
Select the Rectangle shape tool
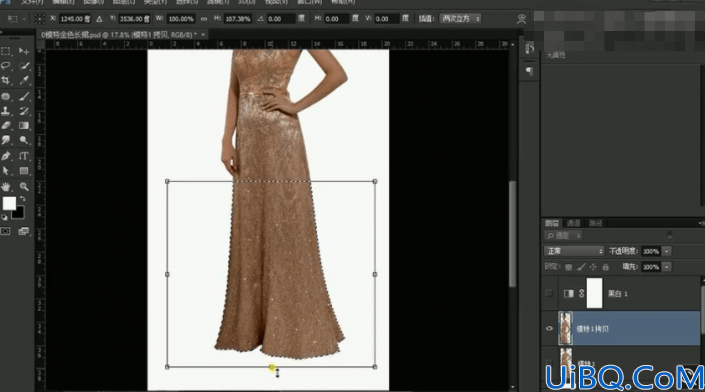click(x=24, y=171)
